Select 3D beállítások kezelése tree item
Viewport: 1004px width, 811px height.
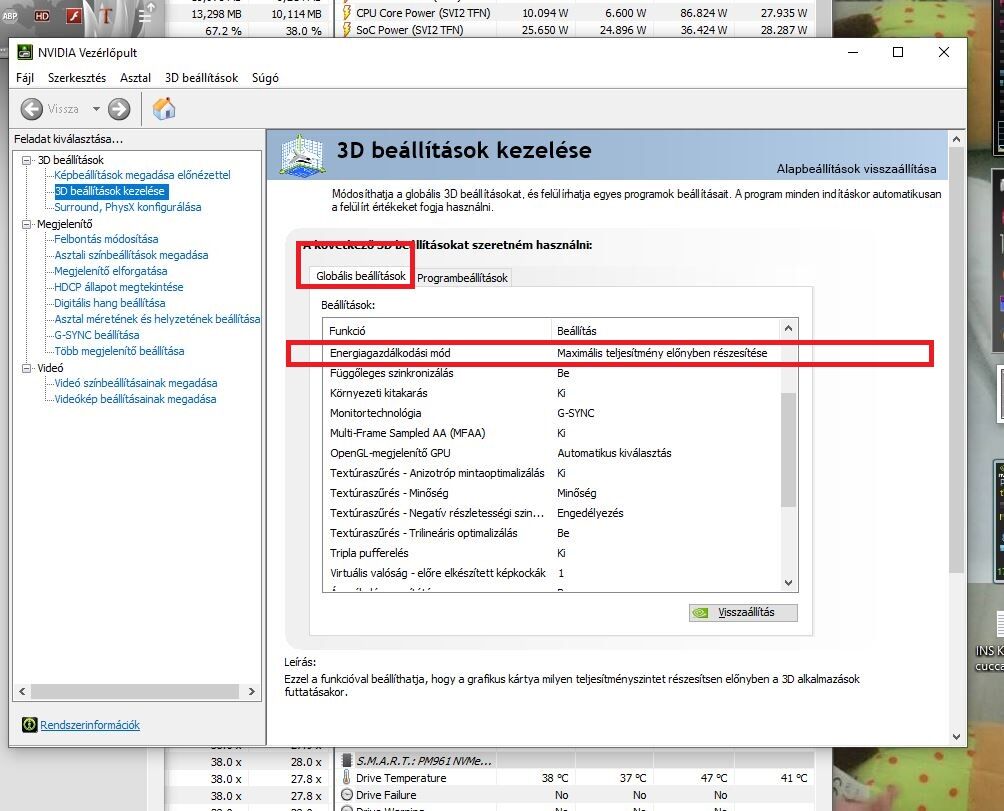[x=110, y=191]
